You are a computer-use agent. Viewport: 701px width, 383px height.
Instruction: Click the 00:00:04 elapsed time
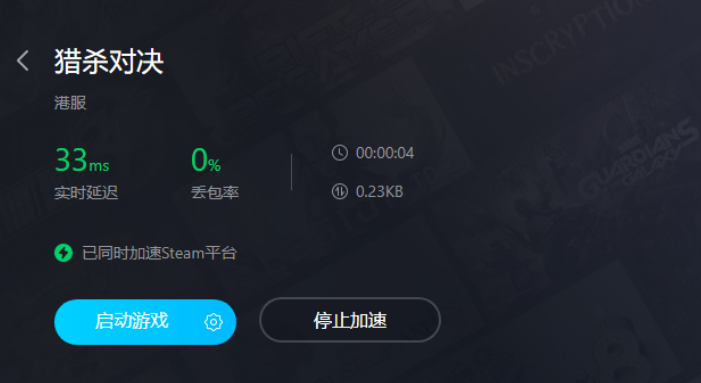tap(385, 153)
